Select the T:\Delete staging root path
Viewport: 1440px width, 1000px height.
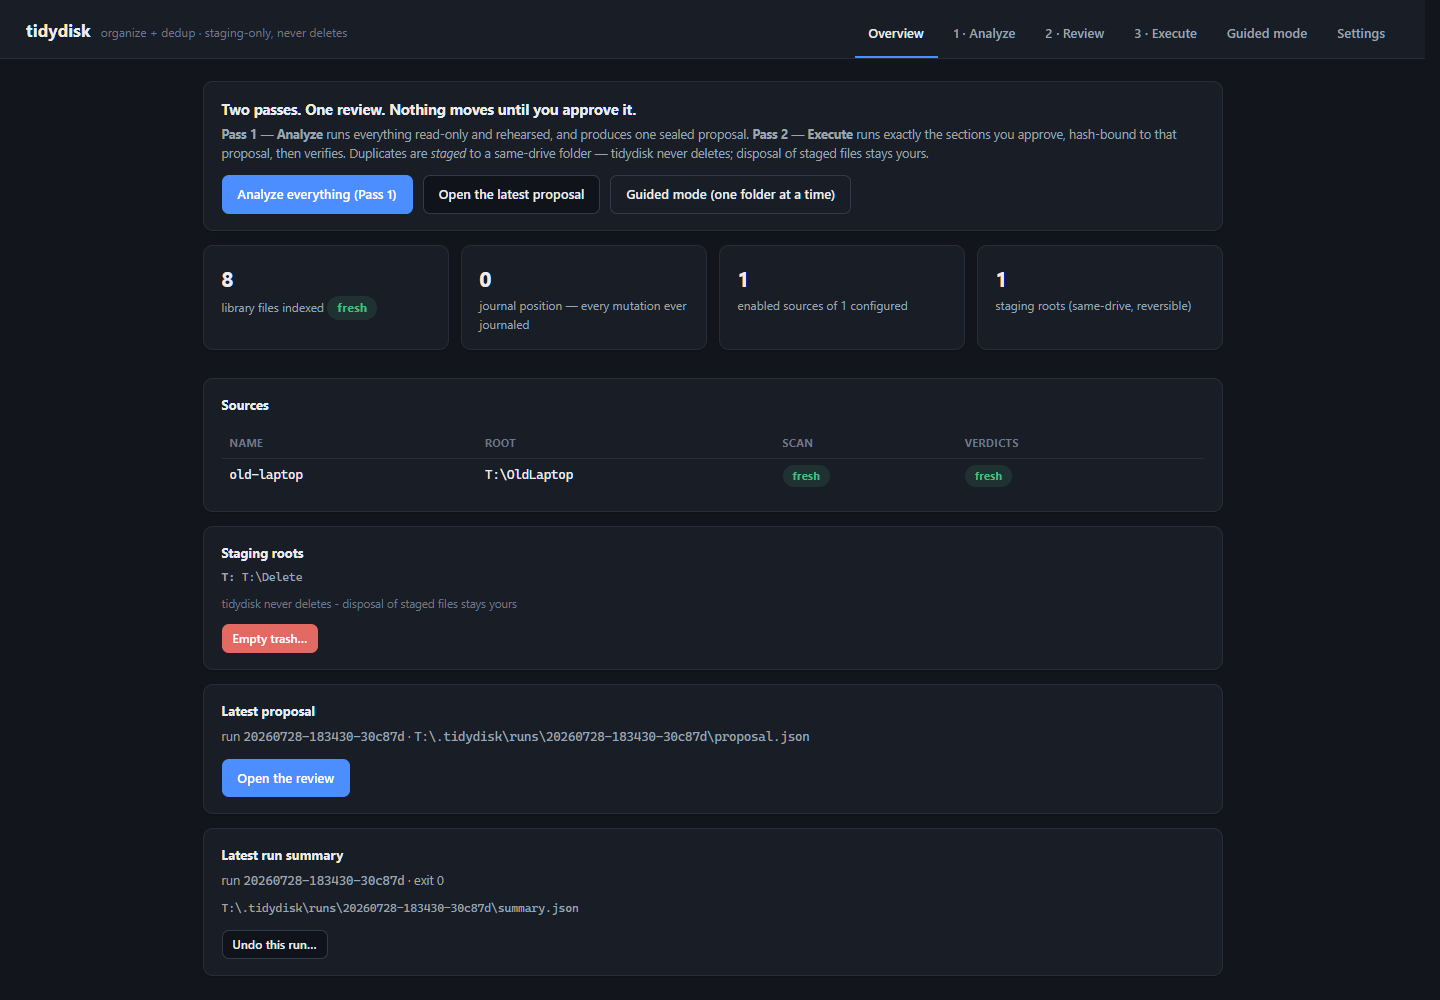point(272,577)
